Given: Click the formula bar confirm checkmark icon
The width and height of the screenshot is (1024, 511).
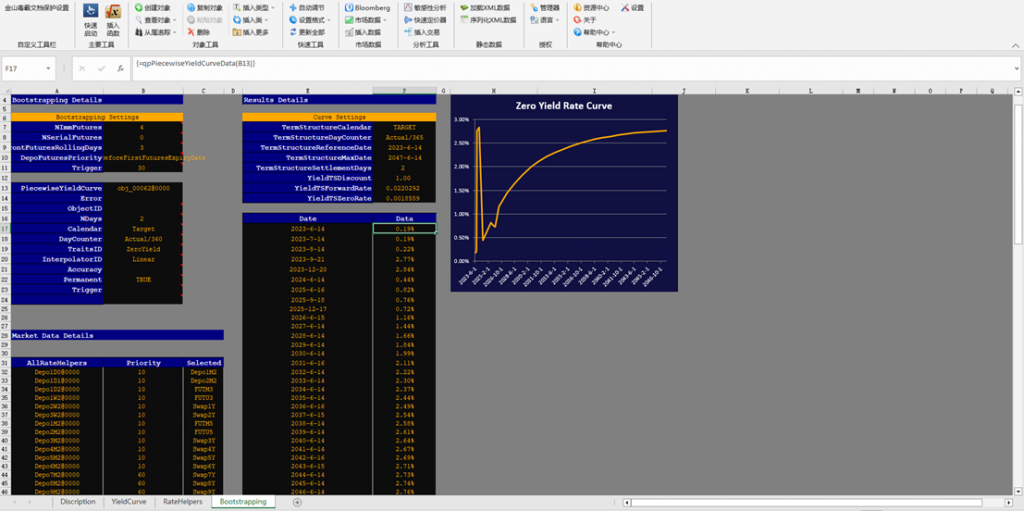Looking at the screenshot, I should coord(101,69).
